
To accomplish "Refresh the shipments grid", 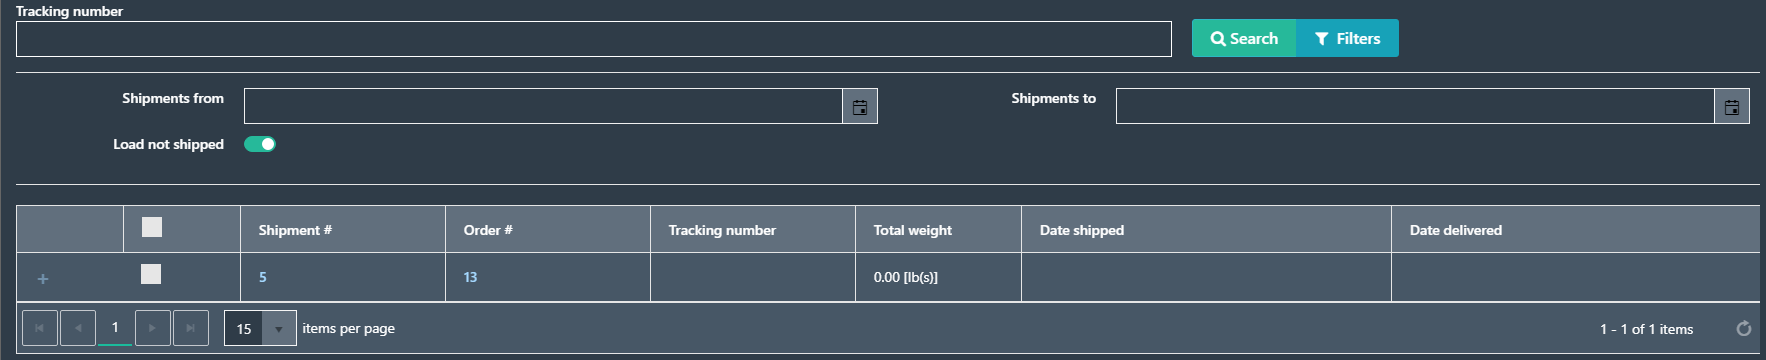I will [x=1744, y=329].
